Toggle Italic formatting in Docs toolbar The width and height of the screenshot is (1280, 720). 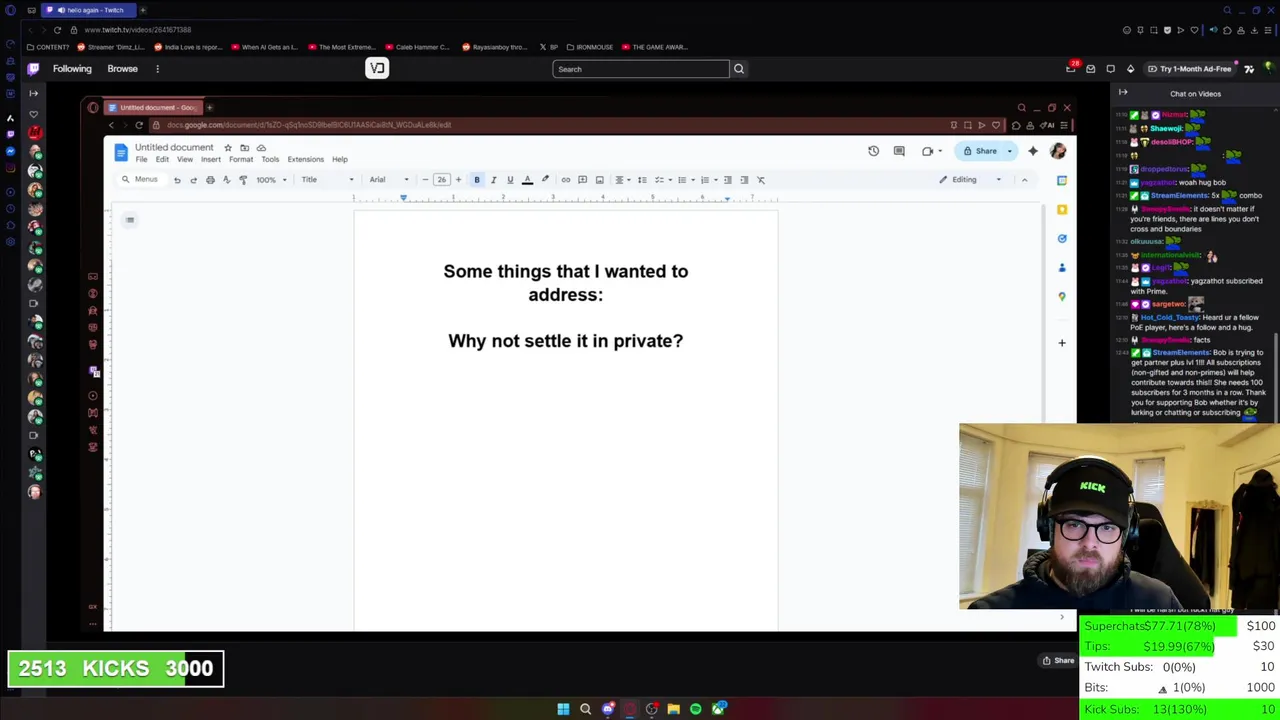point(493,180)
